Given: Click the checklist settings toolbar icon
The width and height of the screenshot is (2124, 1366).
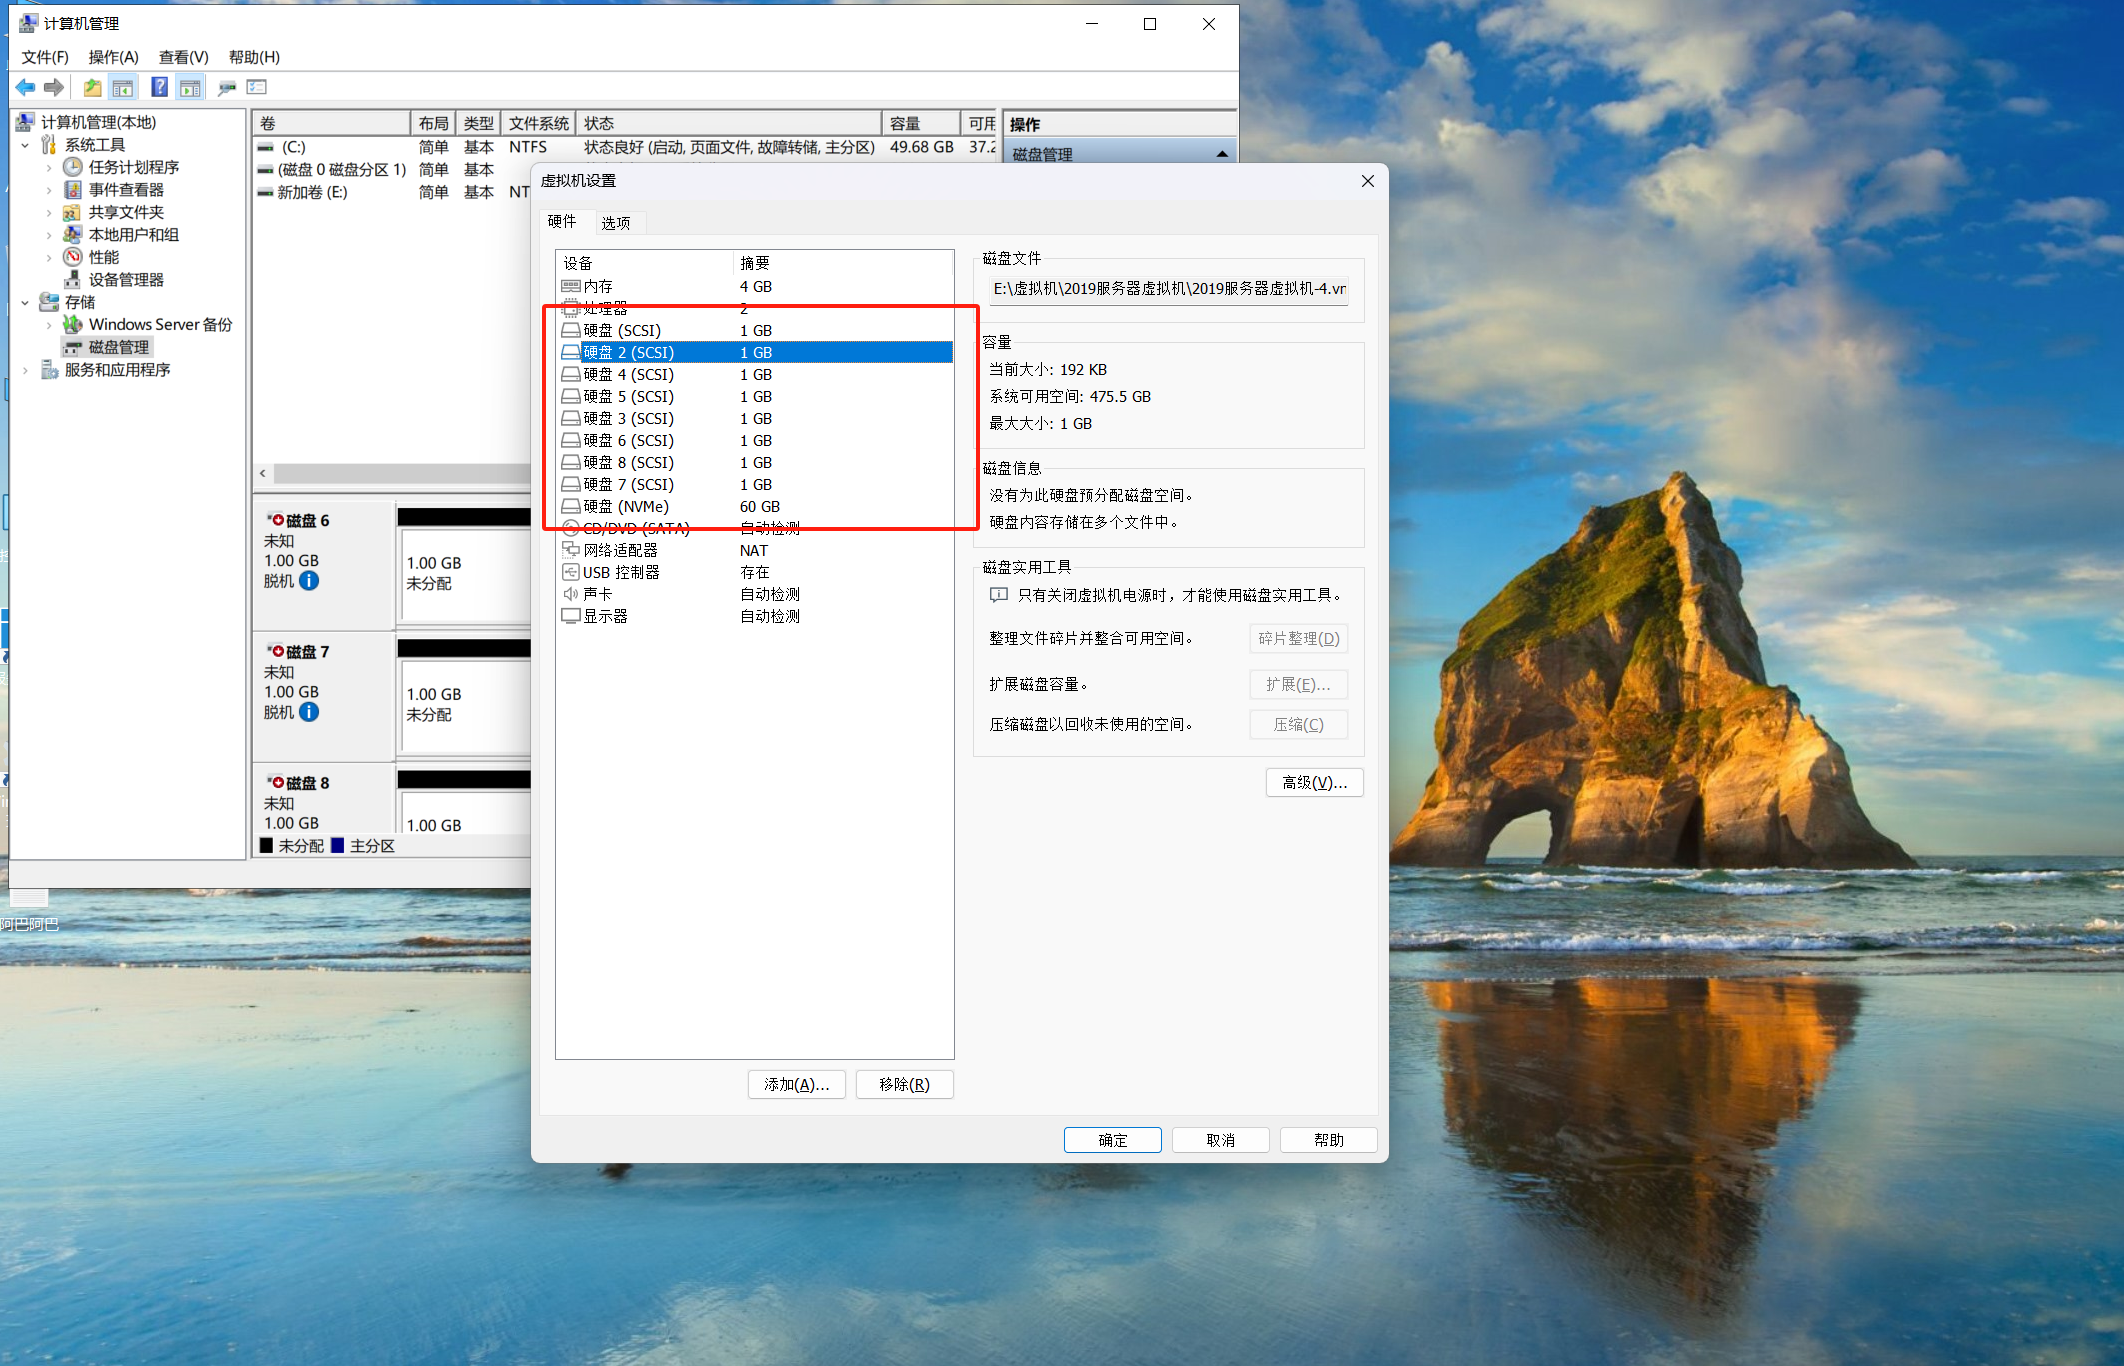Looking at the screenshot, I should [257, 88].
